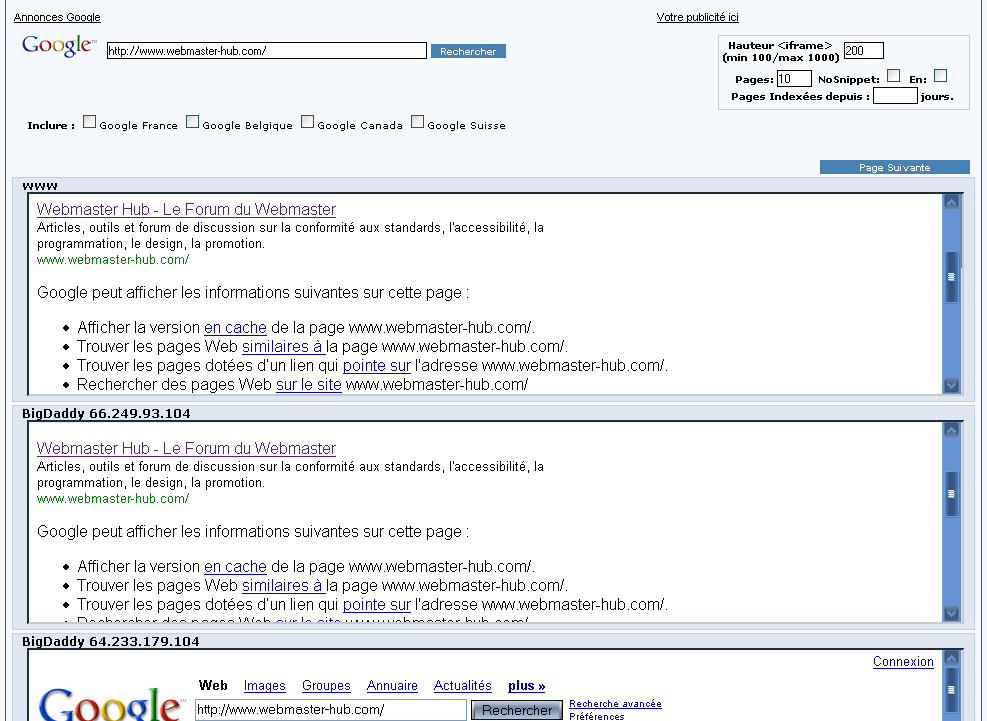This screenshot has width=987, height=721.
Task: Click the green www.webmaster-hub.com/ URL in the www frame
Action: [113, 259]
